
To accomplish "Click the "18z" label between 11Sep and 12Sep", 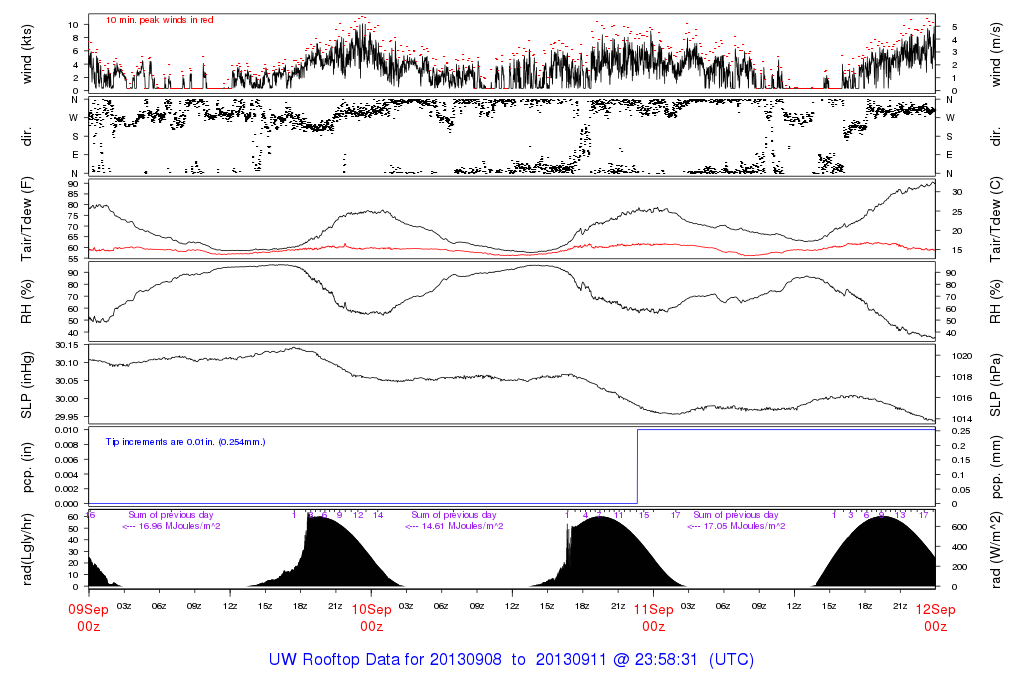I will (x=865, y=606).
